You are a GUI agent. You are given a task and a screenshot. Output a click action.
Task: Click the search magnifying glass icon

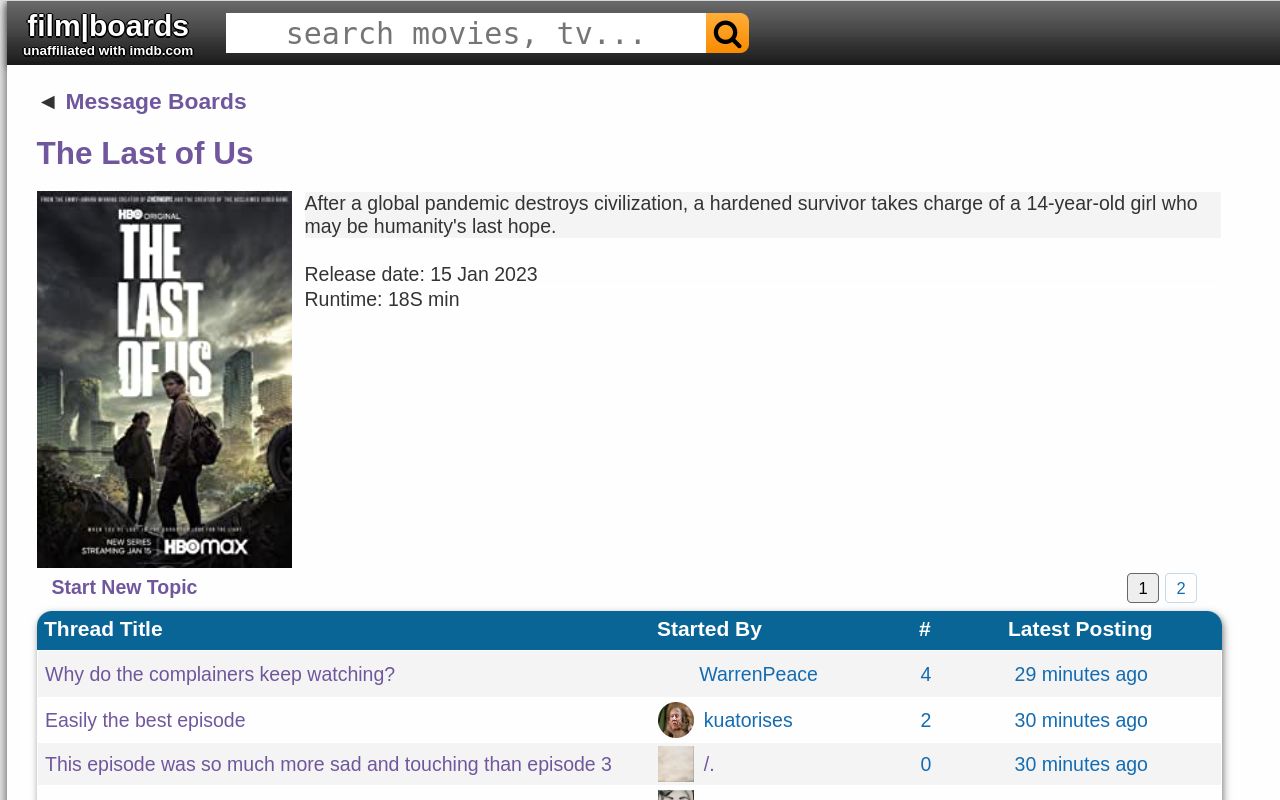[x=726, y=33]
